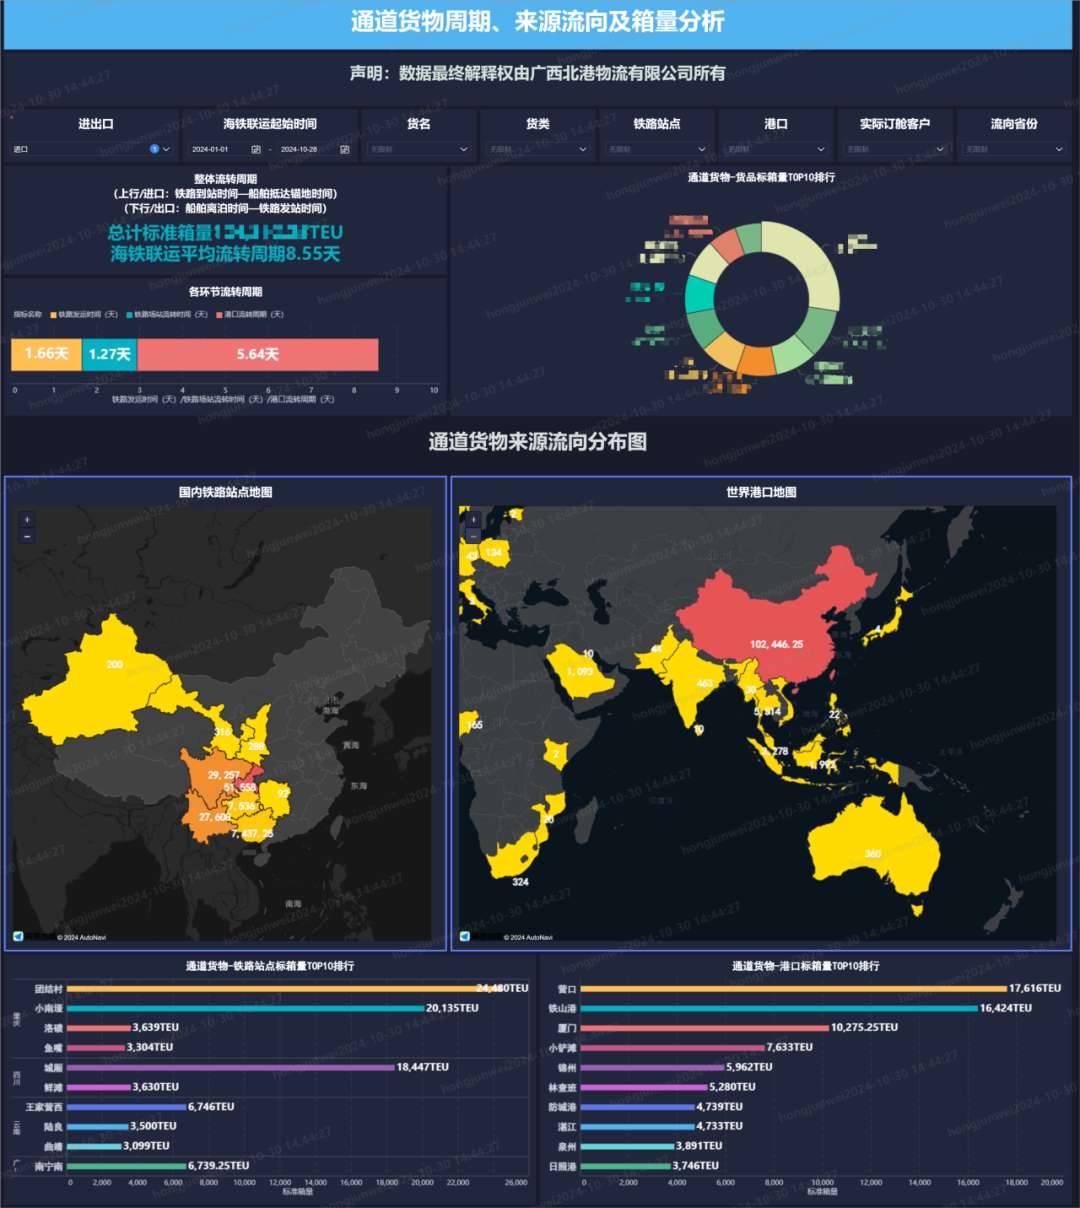Toggle 铁路场站流转时间 legend series
Viewport: 1080px width, 1208px height.
(168, 315)
